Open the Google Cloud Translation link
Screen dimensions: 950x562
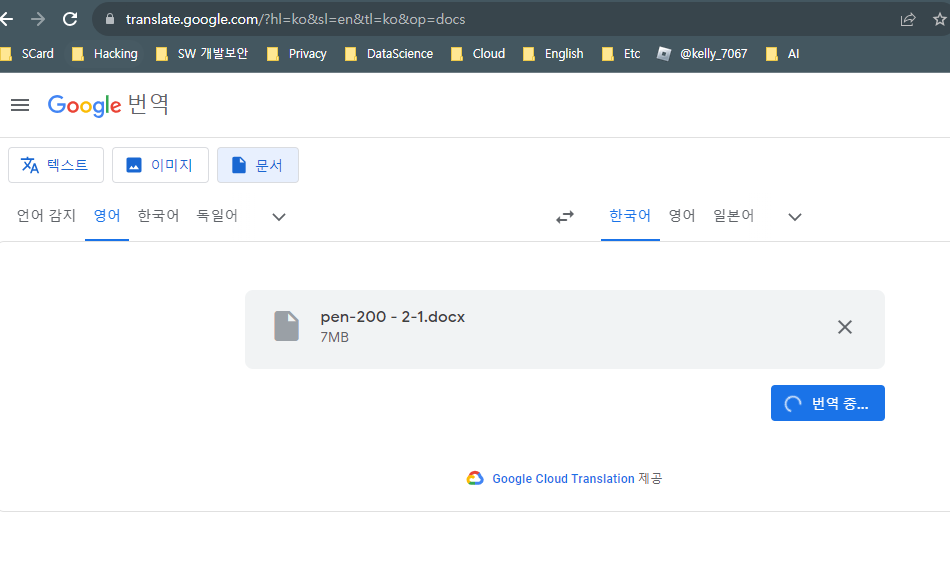click(x=563, y=478)
